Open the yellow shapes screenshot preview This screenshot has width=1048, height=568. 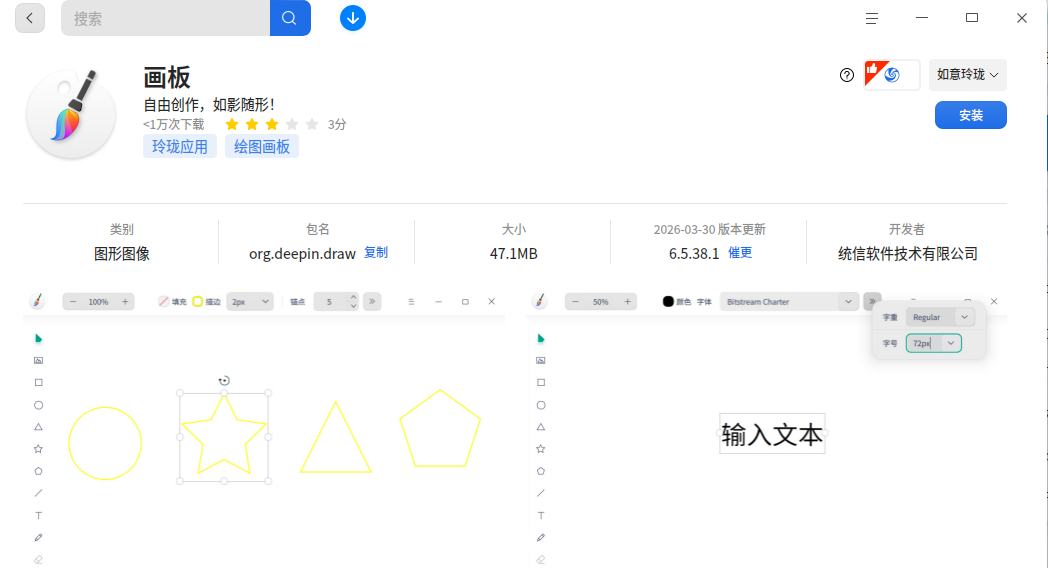click(264, 428)
